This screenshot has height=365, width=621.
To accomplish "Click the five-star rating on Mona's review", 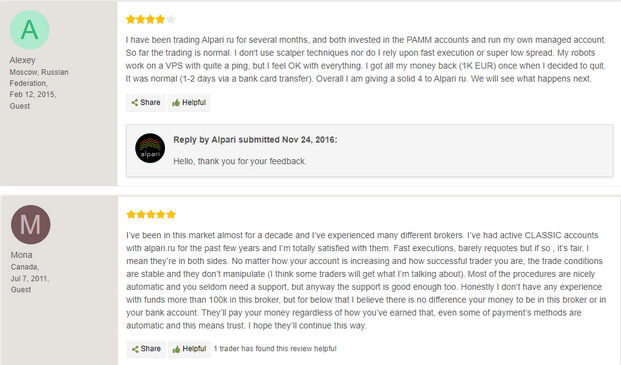I will tap(151, 215).
